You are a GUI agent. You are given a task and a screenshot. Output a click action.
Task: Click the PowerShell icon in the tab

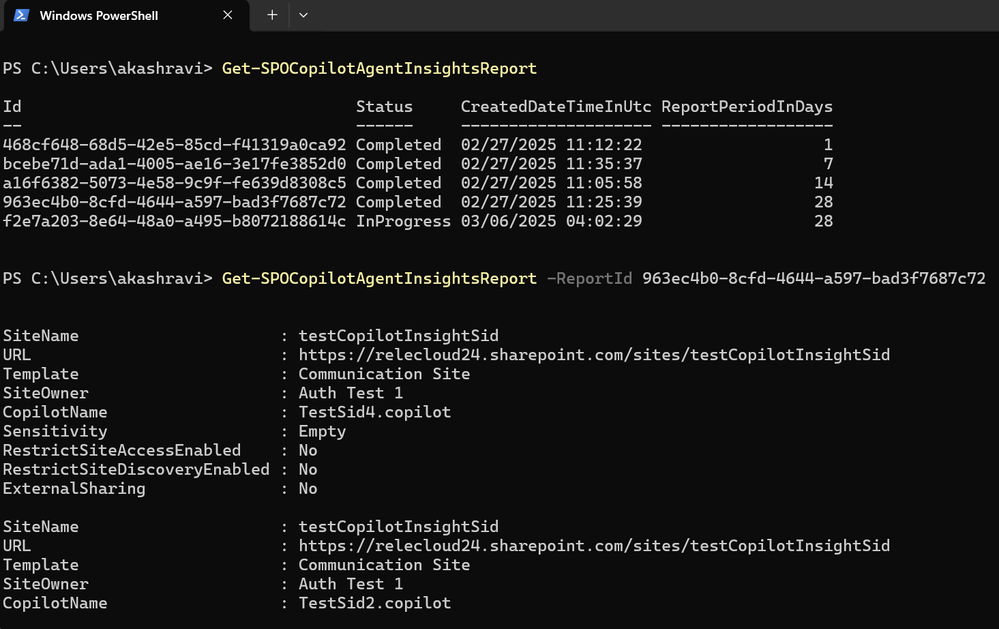click(21, 15)
